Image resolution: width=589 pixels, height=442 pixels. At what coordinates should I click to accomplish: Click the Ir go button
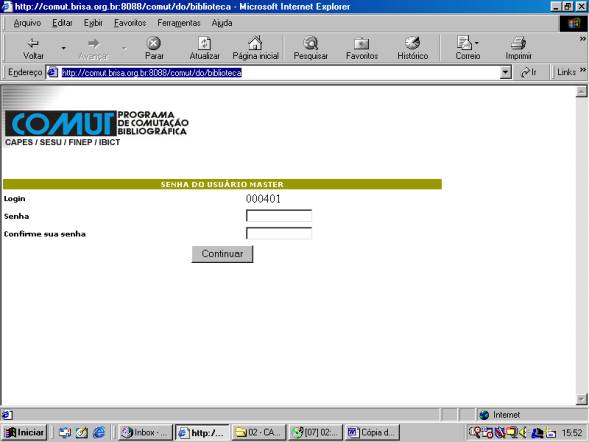[x=529, y=72]
